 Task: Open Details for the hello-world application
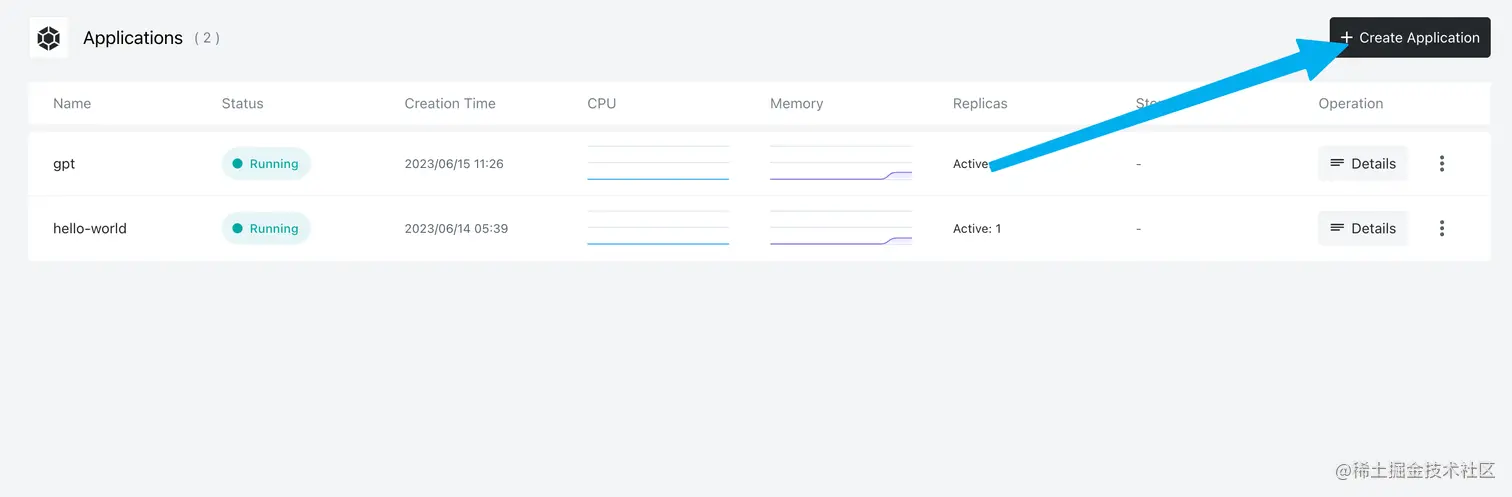(1362, 228)
